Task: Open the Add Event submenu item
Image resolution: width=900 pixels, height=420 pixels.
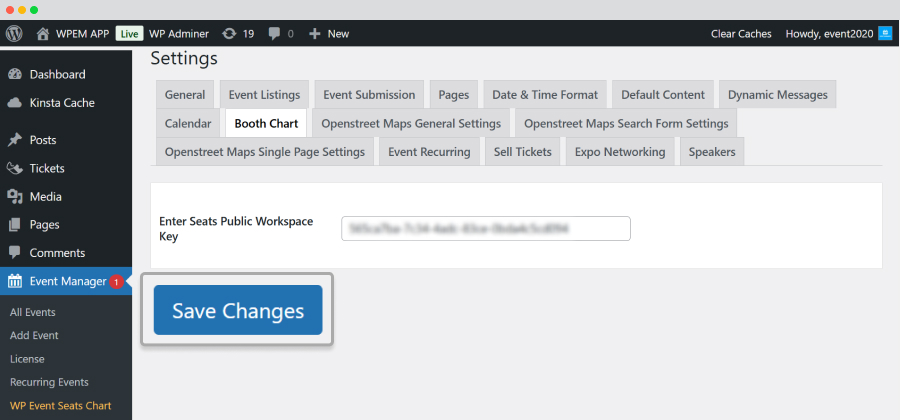Action: tap(34, 335)
